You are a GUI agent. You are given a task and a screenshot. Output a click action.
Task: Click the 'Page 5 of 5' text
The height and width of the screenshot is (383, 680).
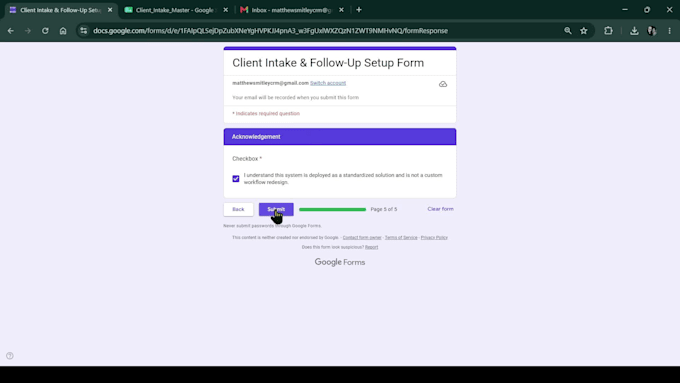(x=383, y=209)
